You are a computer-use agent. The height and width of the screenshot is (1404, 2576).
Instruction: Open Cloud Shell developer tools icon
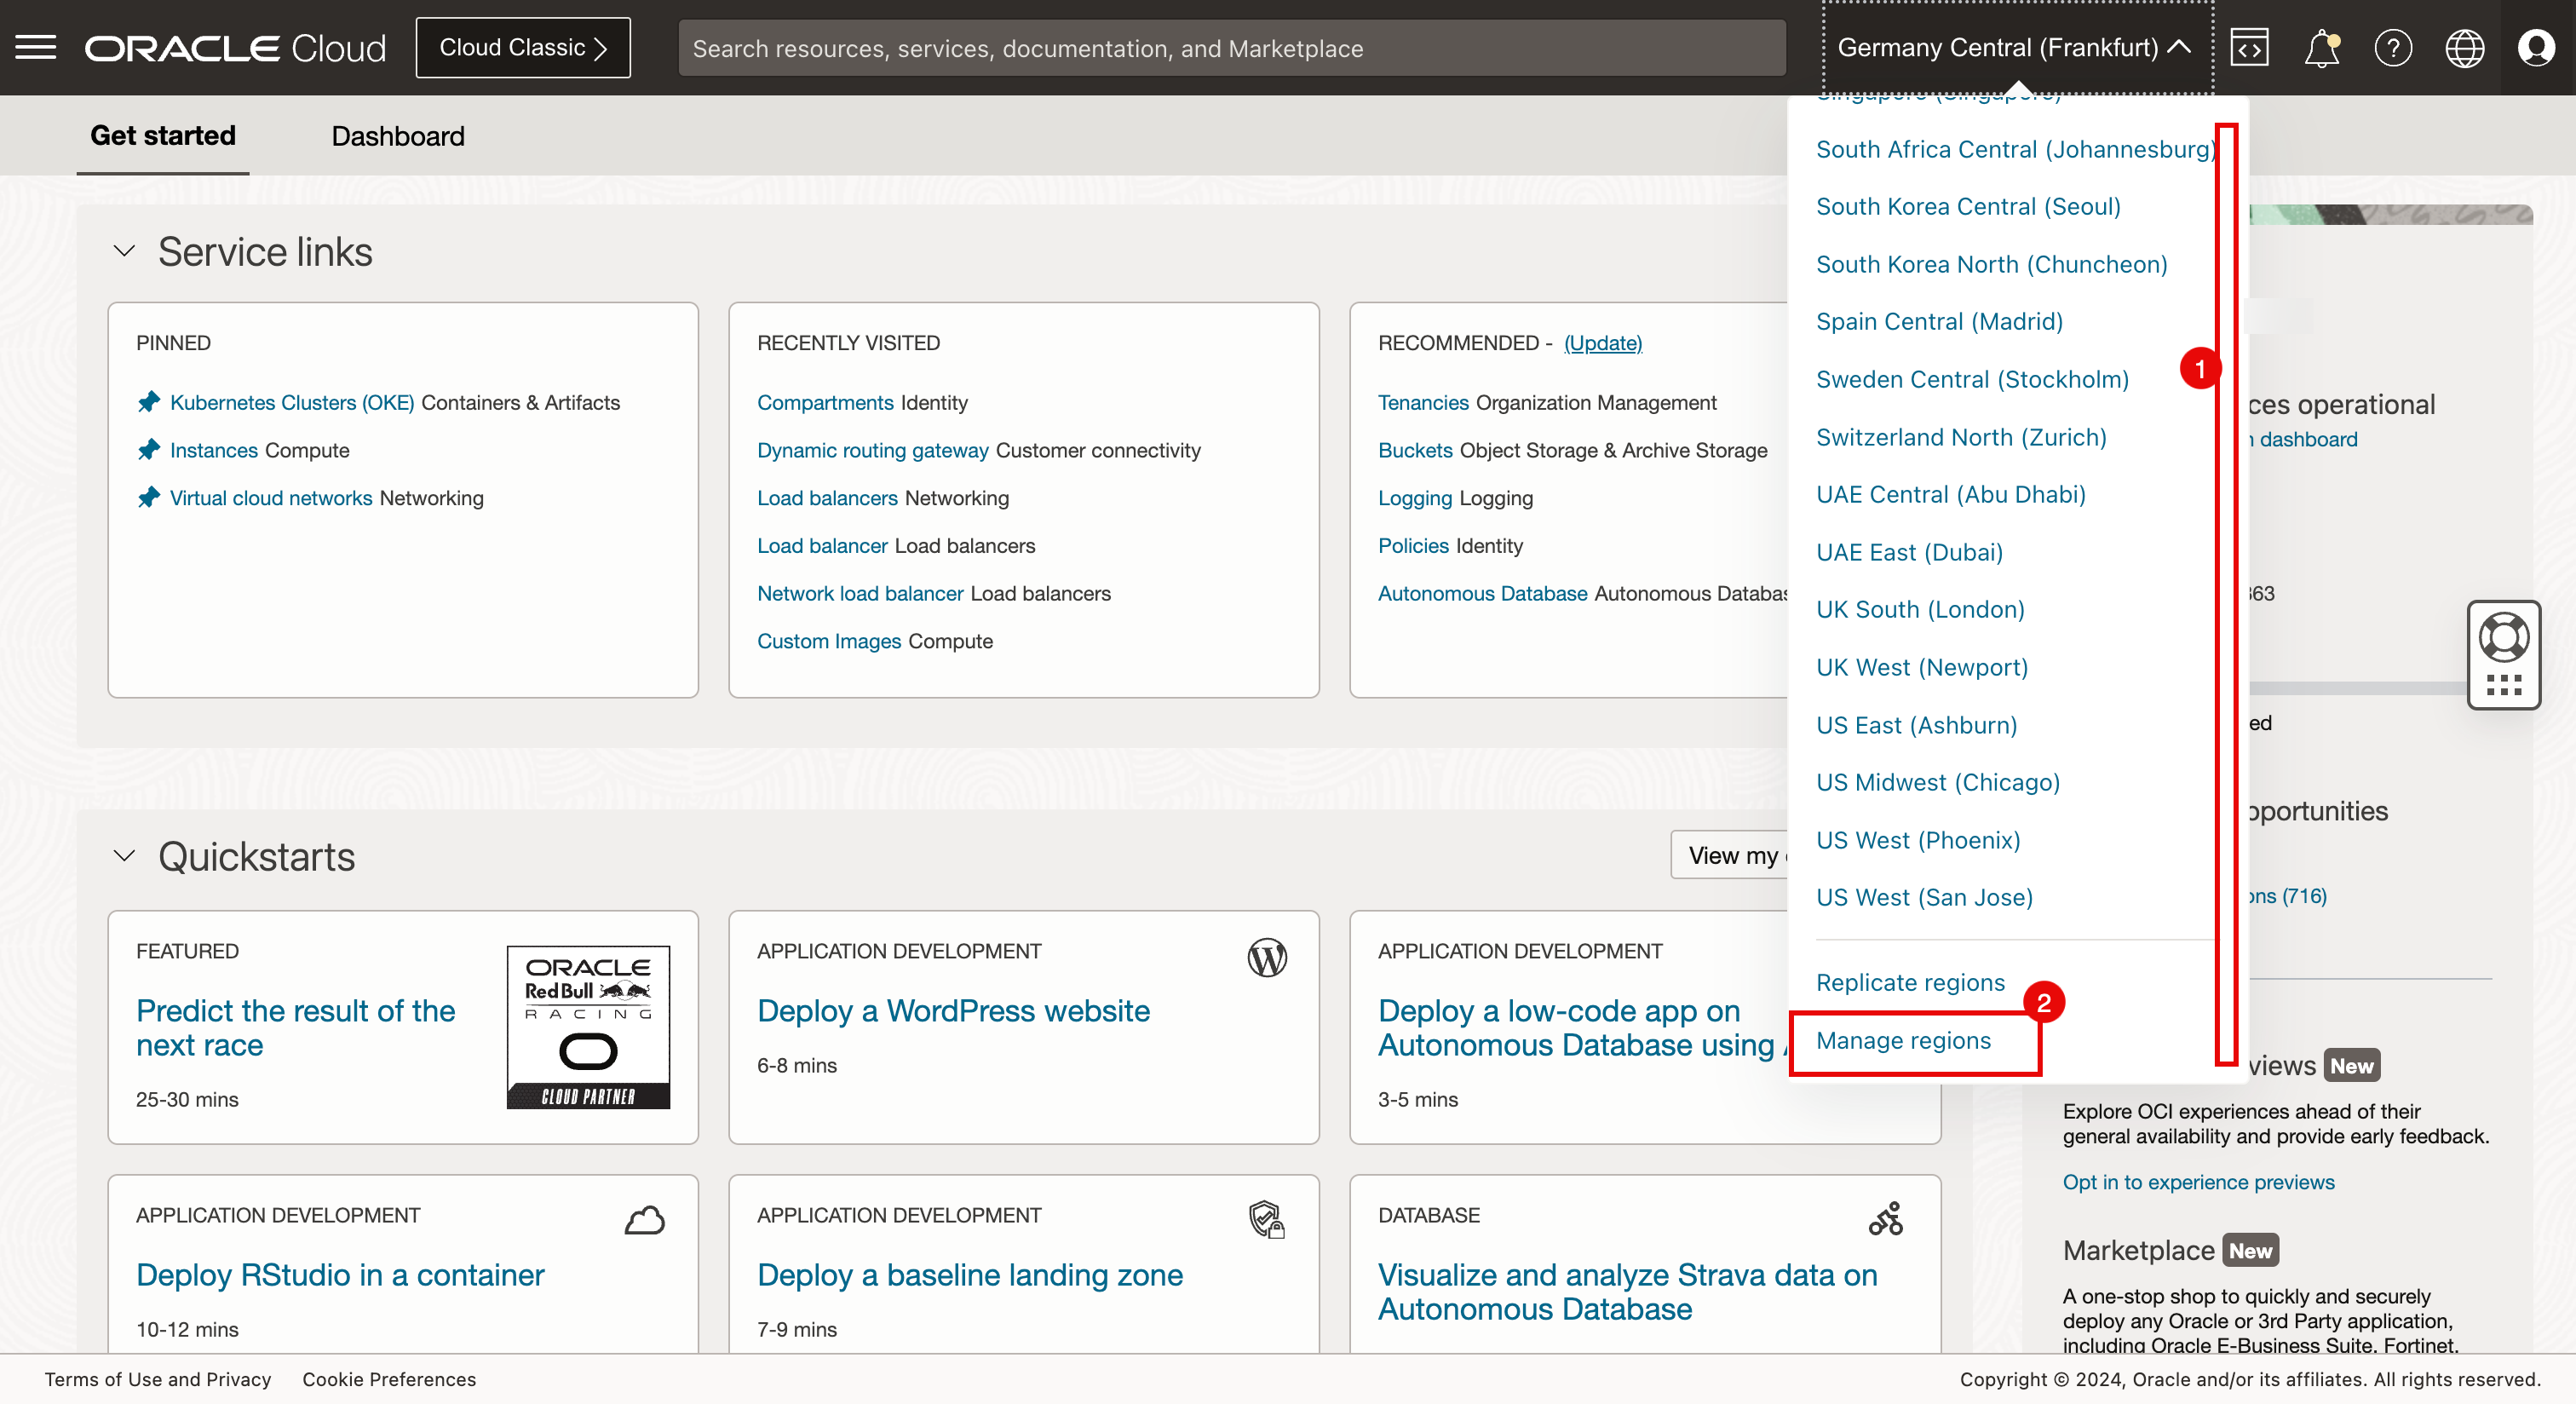[2249, 47]
